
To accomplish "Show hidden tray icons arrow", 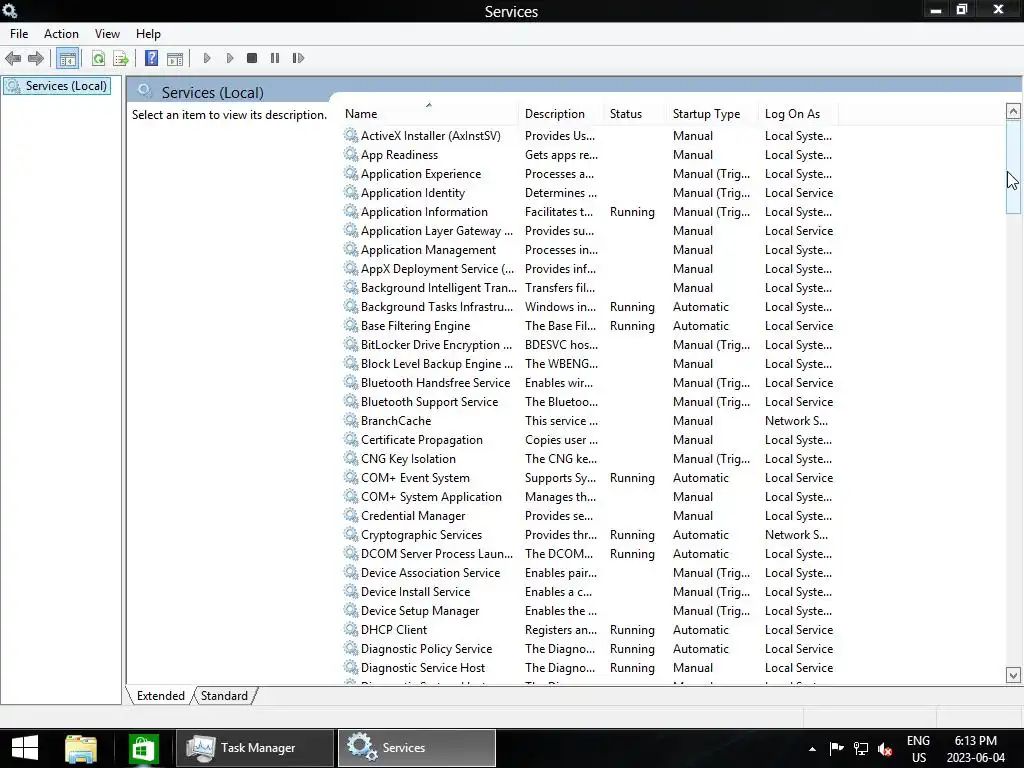I will coord(812,749).
